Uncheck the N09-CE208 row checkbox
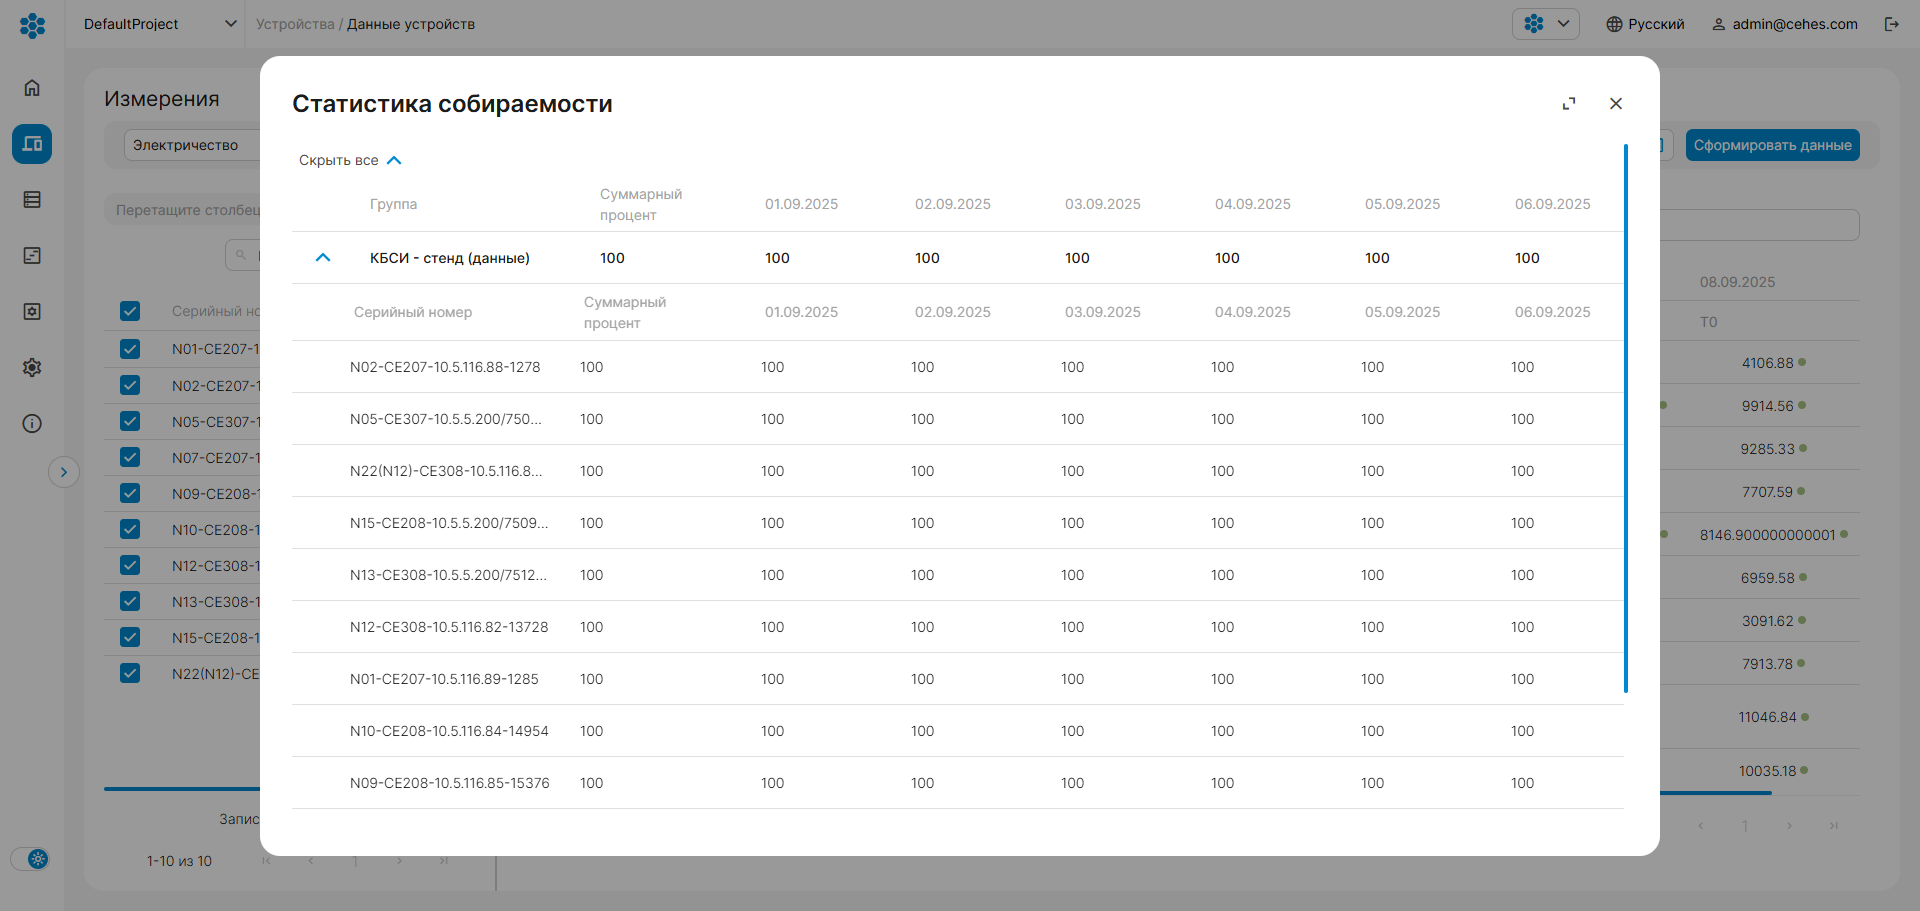 coord(130,493)
